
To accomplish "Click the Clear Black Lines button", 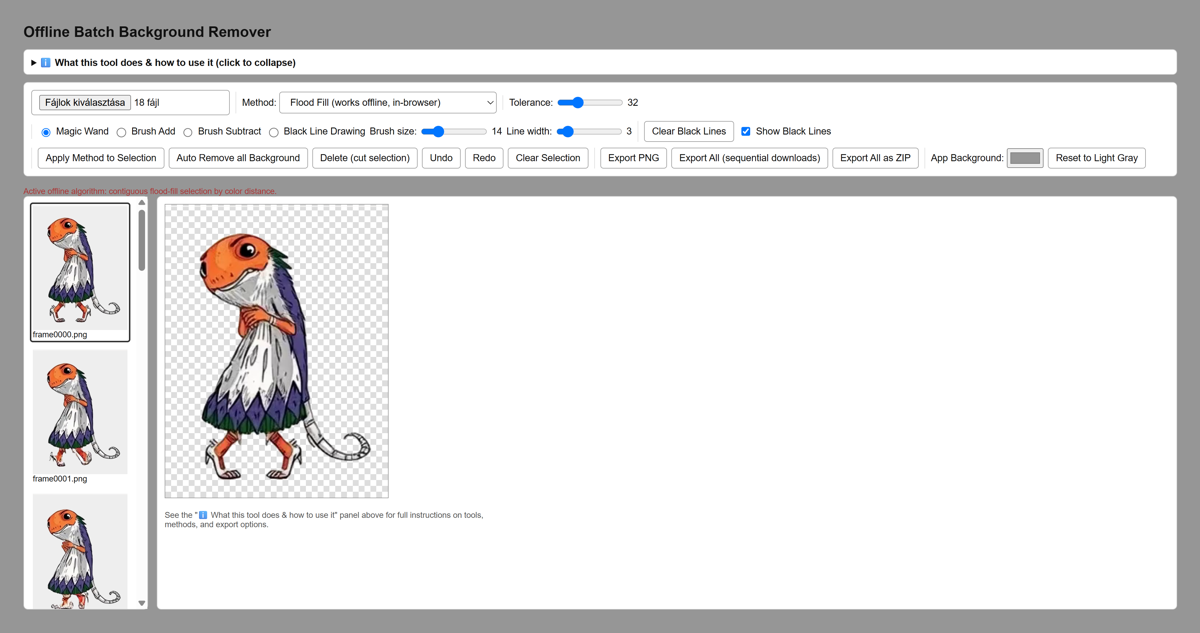I will (689, 131).
